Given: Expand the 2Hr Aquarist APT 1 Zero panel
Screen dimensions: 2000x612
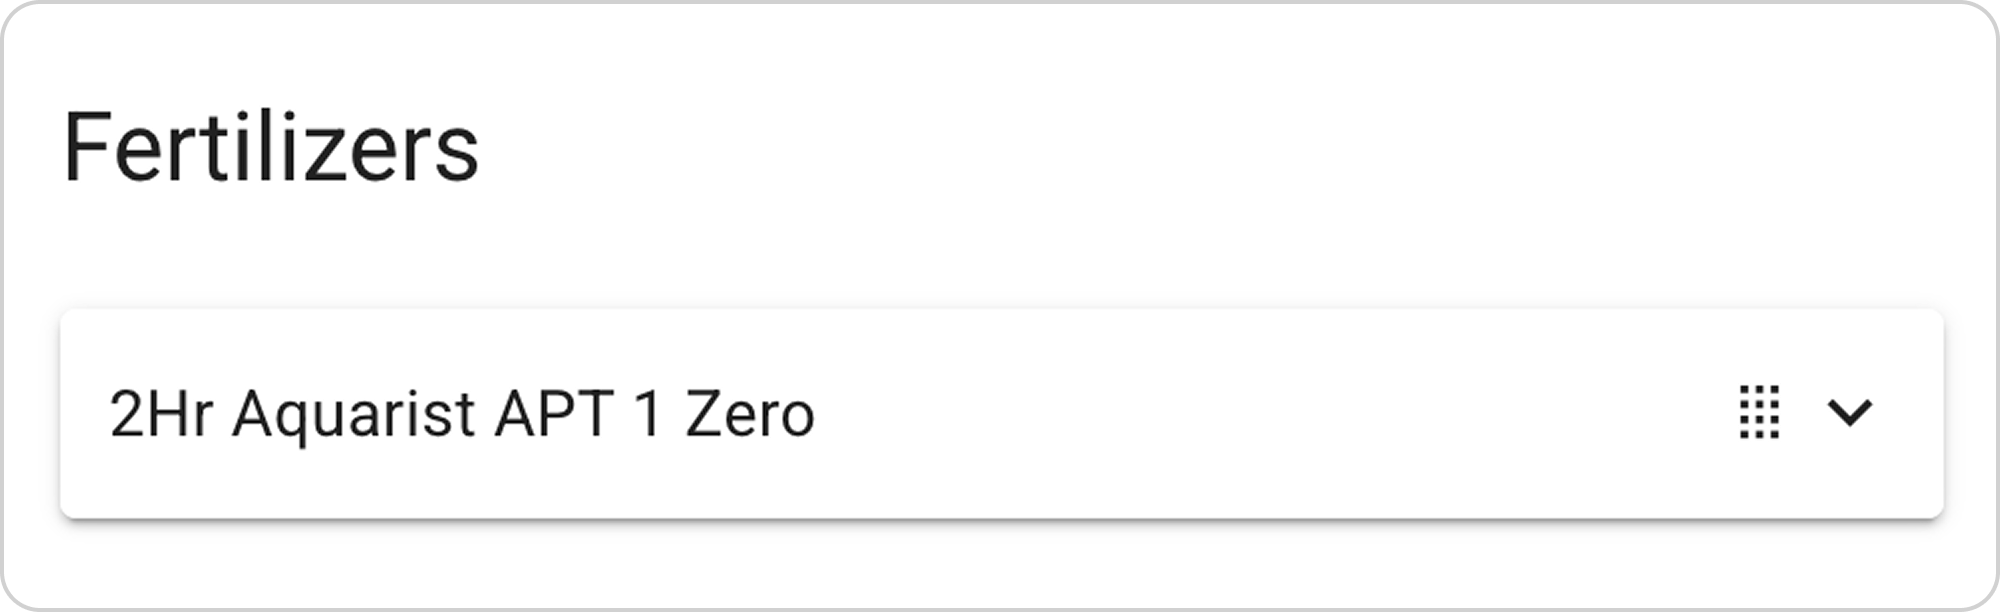Looking at the screenshot, I should pyautogui.click(x=1848, y=412).
